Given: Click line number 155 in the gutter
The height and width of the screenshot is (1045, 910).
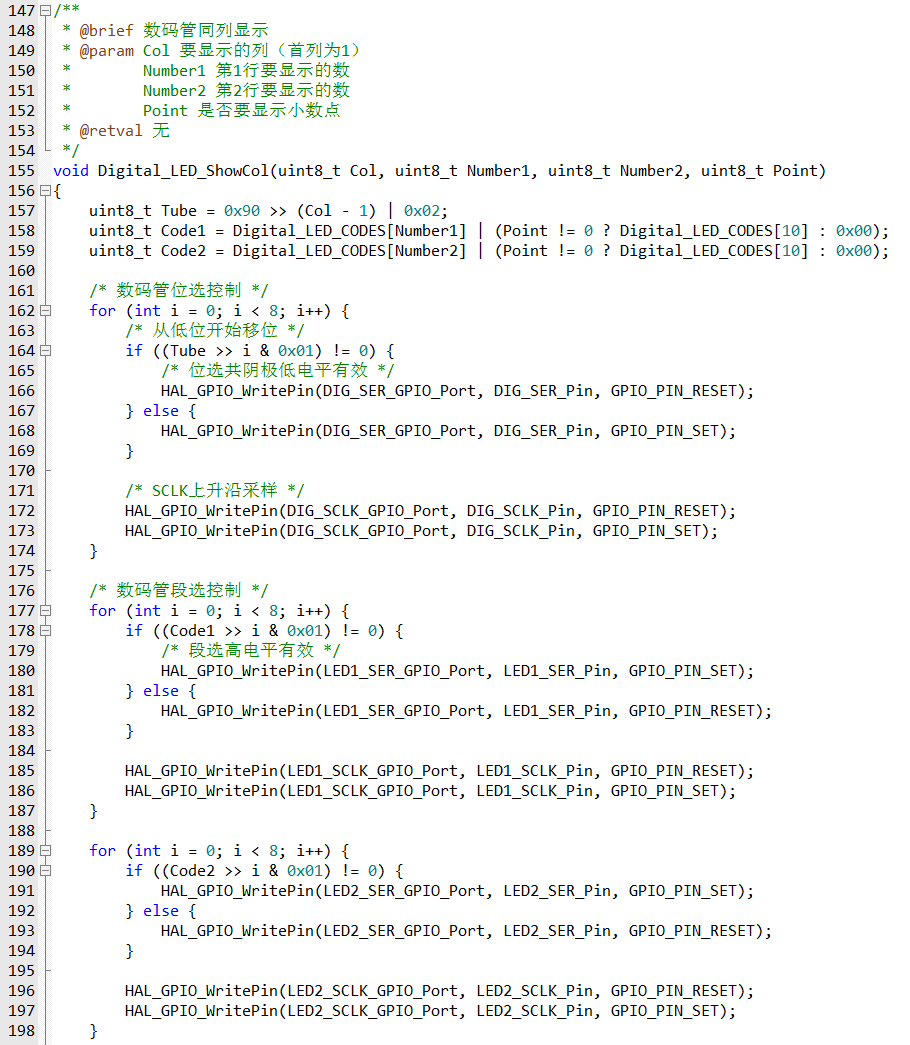Looking at the screenshot, I should coord(21,171).
